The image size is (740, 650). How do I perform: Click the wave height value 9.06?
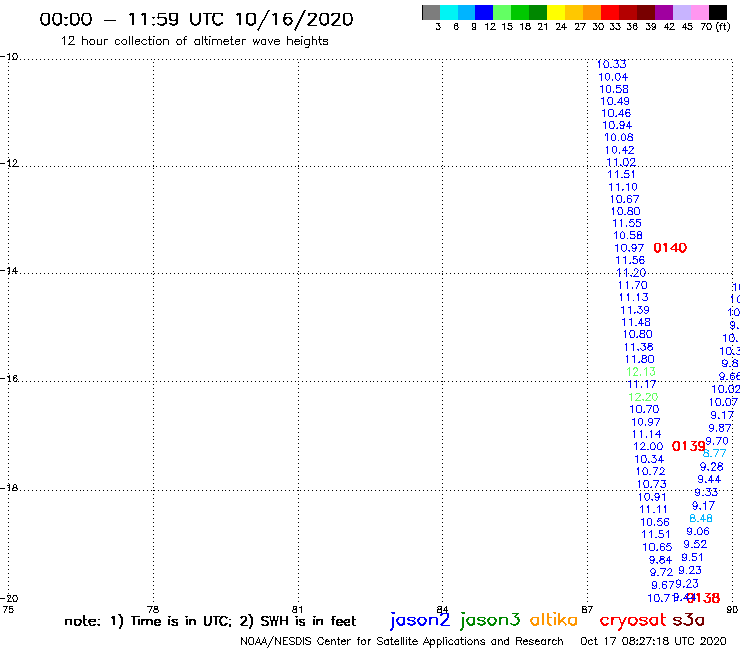point(698,532)
